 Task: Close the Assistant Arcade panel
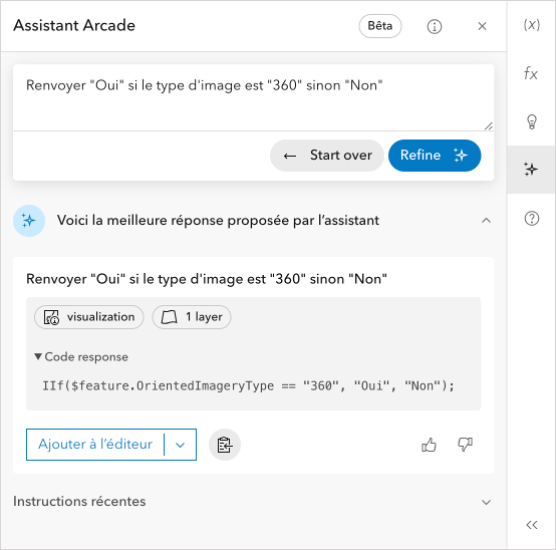482,26
